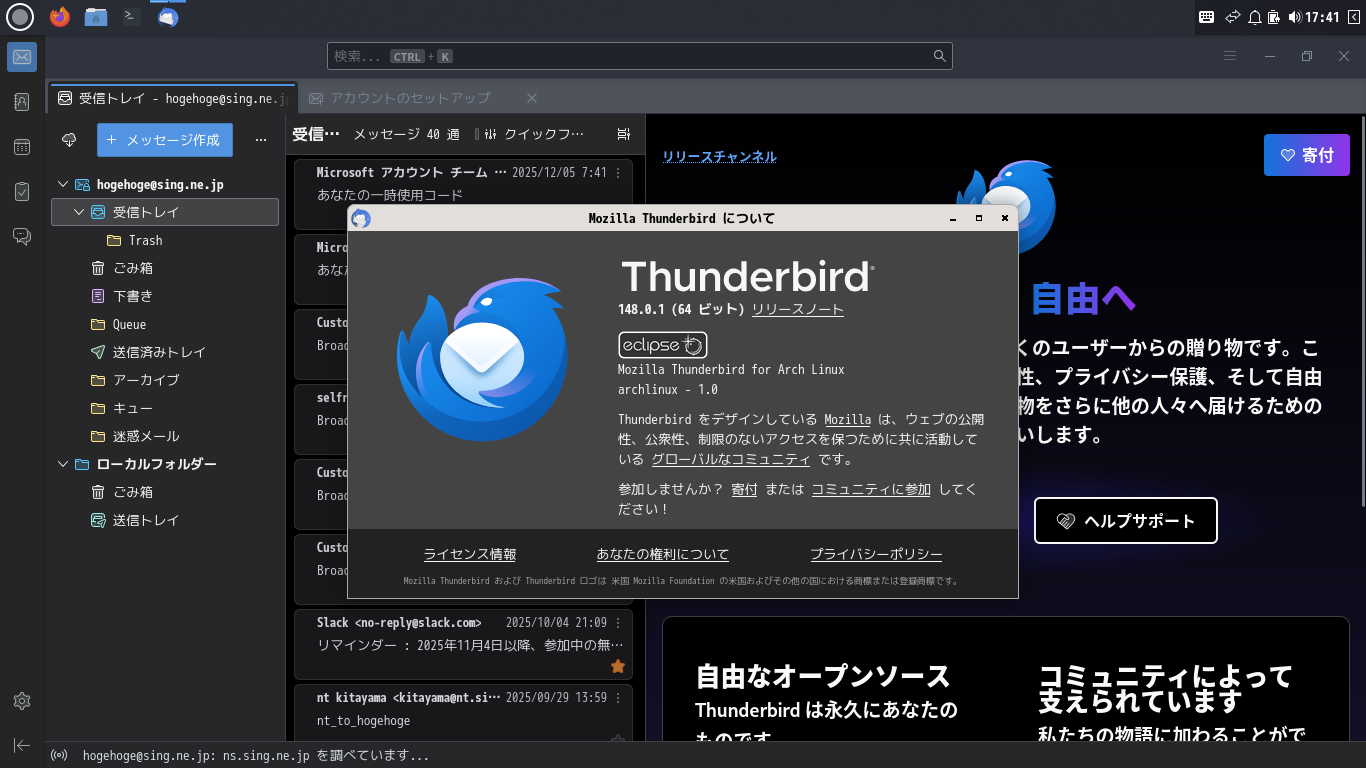The height and width of the screenshot is (768, 1366).
Task: Click the activity icon in status bar
Action: [59, 756]
